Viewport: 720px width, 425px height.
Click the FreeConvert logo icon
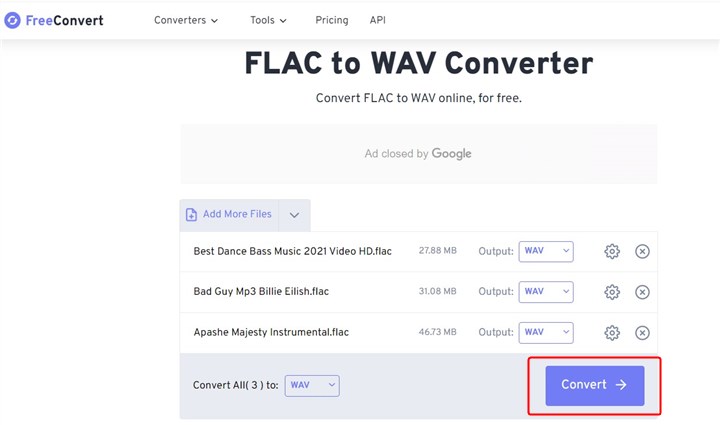(x=13, y=20)
